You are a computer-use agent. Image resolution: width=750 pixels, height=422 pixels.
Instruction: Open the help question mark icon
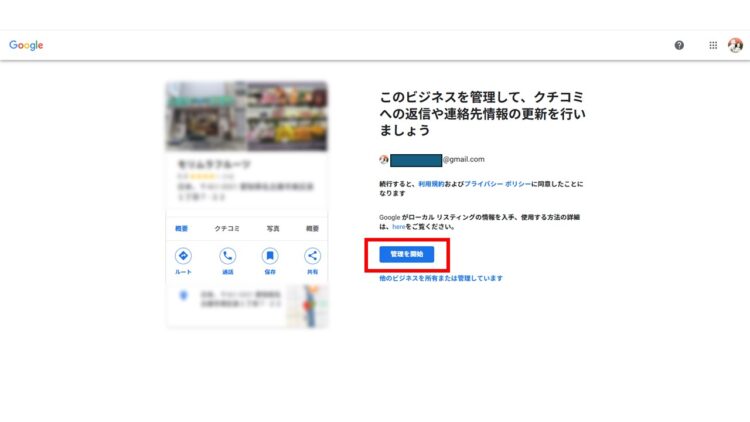point(679,45)
